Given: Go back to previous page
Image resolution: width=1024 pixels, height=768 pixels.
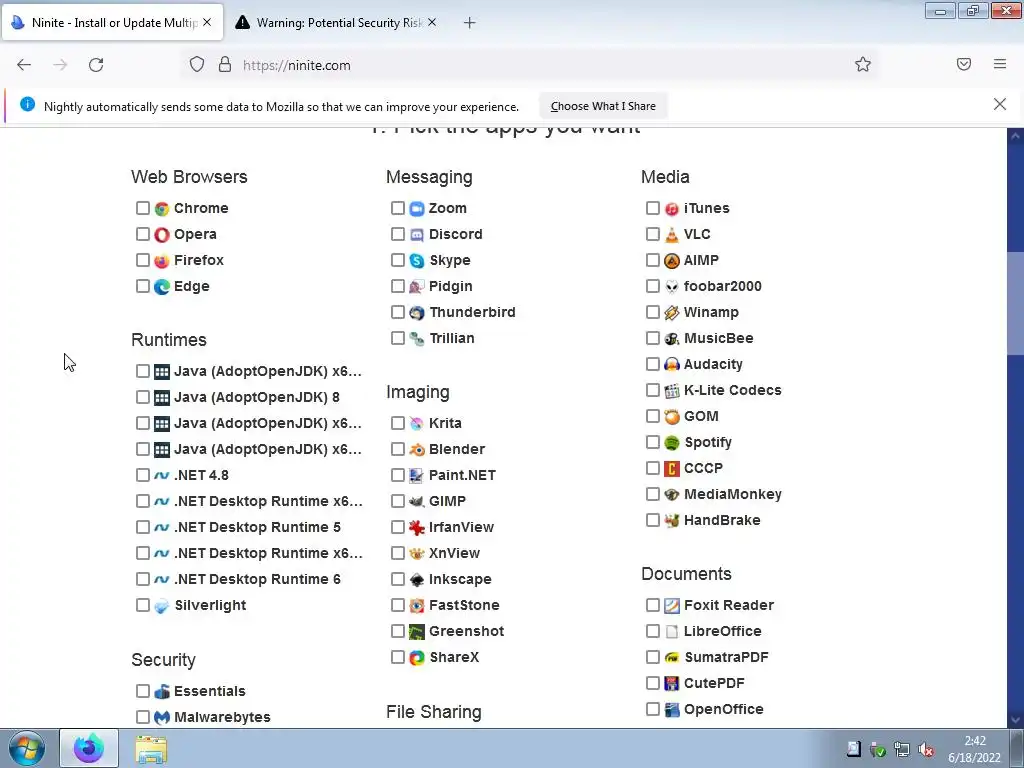Looking at the screenshot, I should coord(24,65).
